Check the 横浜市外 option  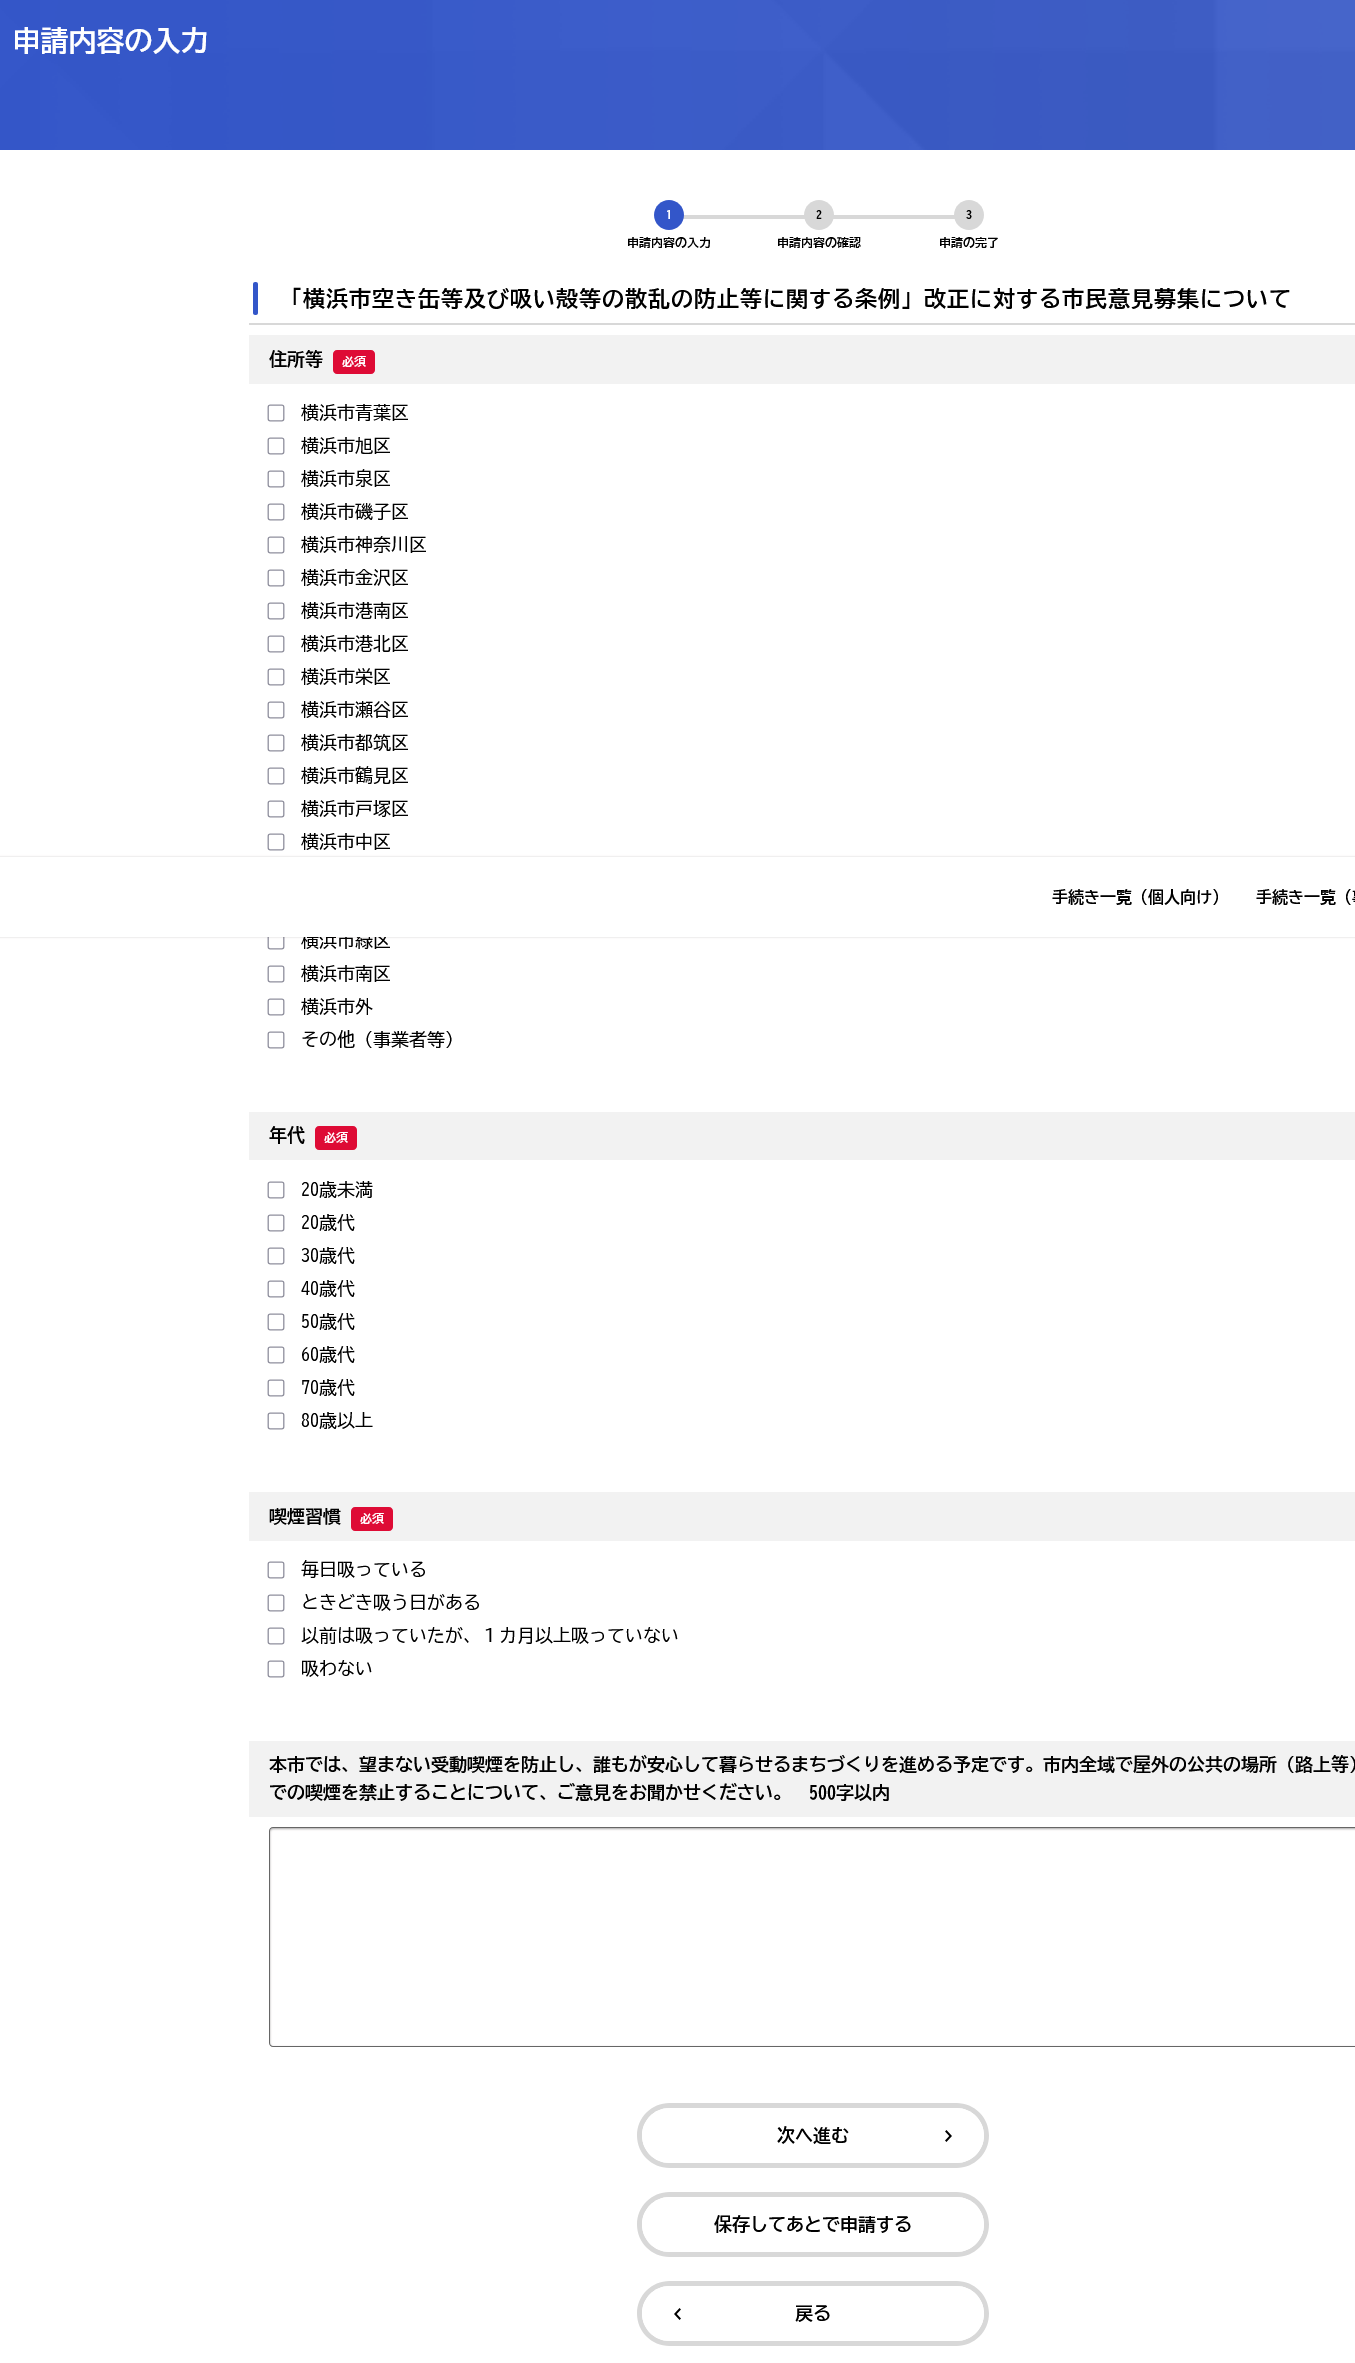coord(276,1007)
